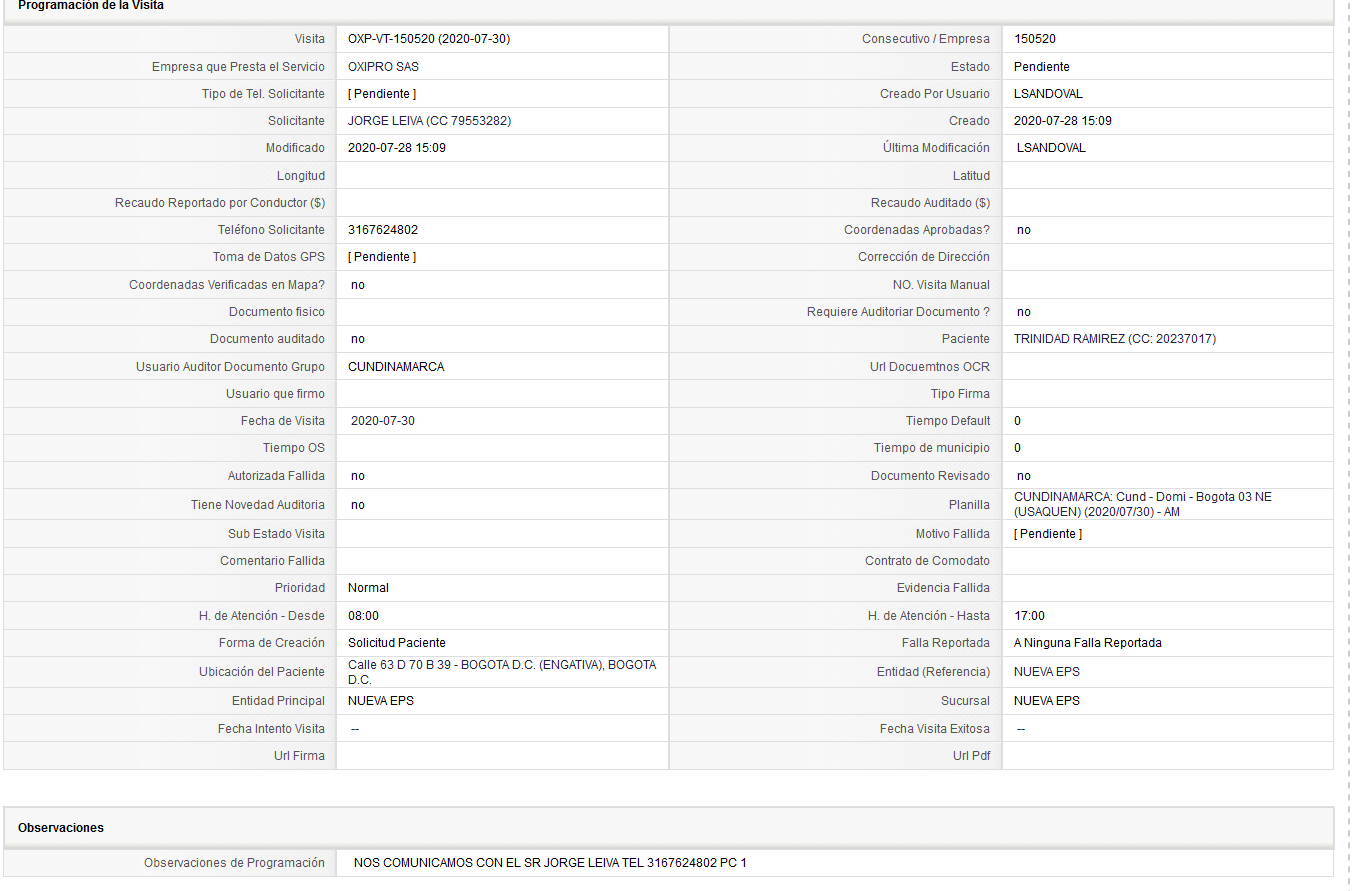Click "NUEVA EPS" in the Sucursal row
This screenshot has width=1360, height=891.
point(1047,701)
